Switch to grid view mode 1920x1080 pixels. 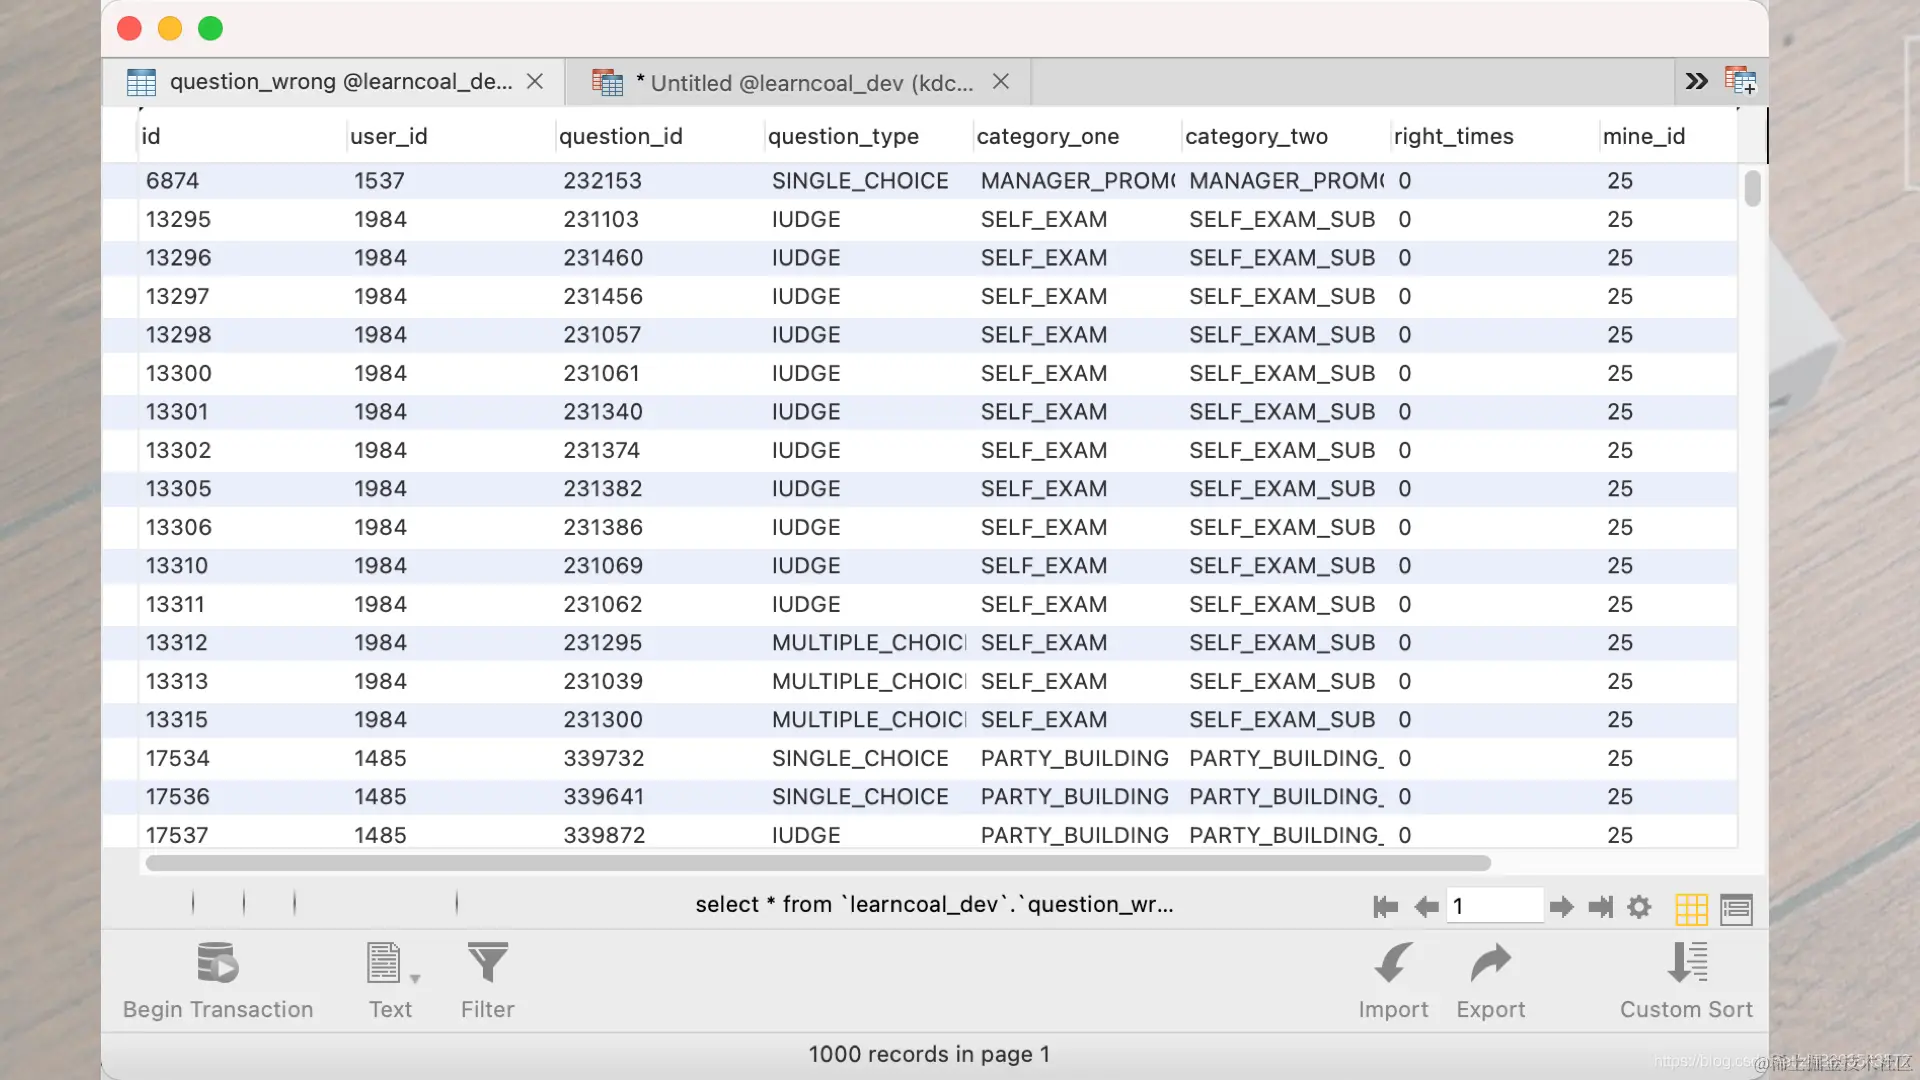click(x=1691, y=908)
